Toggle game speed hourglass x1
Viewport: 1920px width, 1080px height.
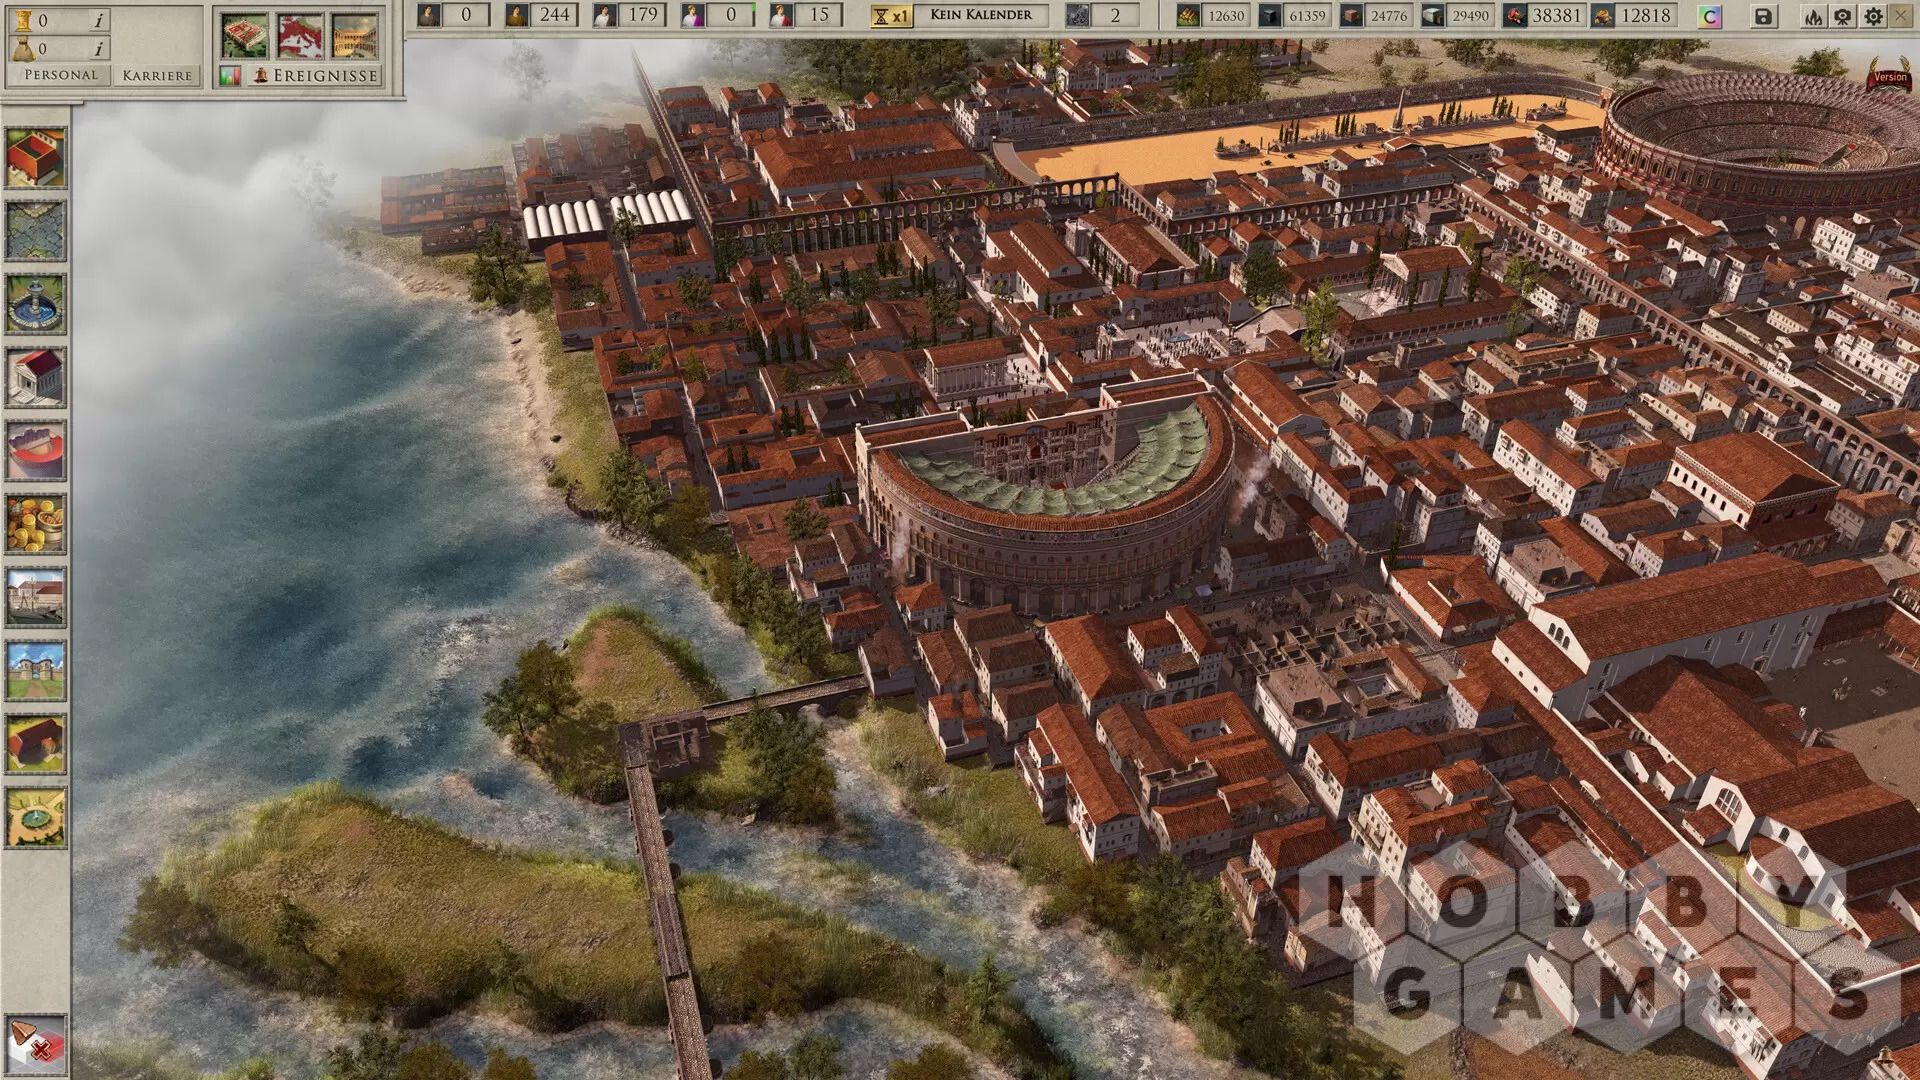890,15
